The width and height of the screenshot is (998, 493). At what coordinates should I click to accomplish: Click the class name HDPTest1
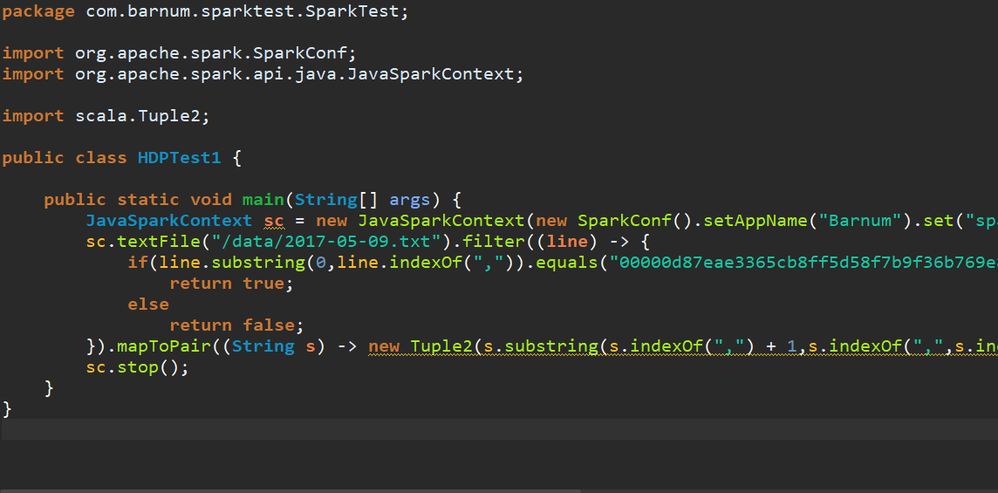tap(179, 158)
